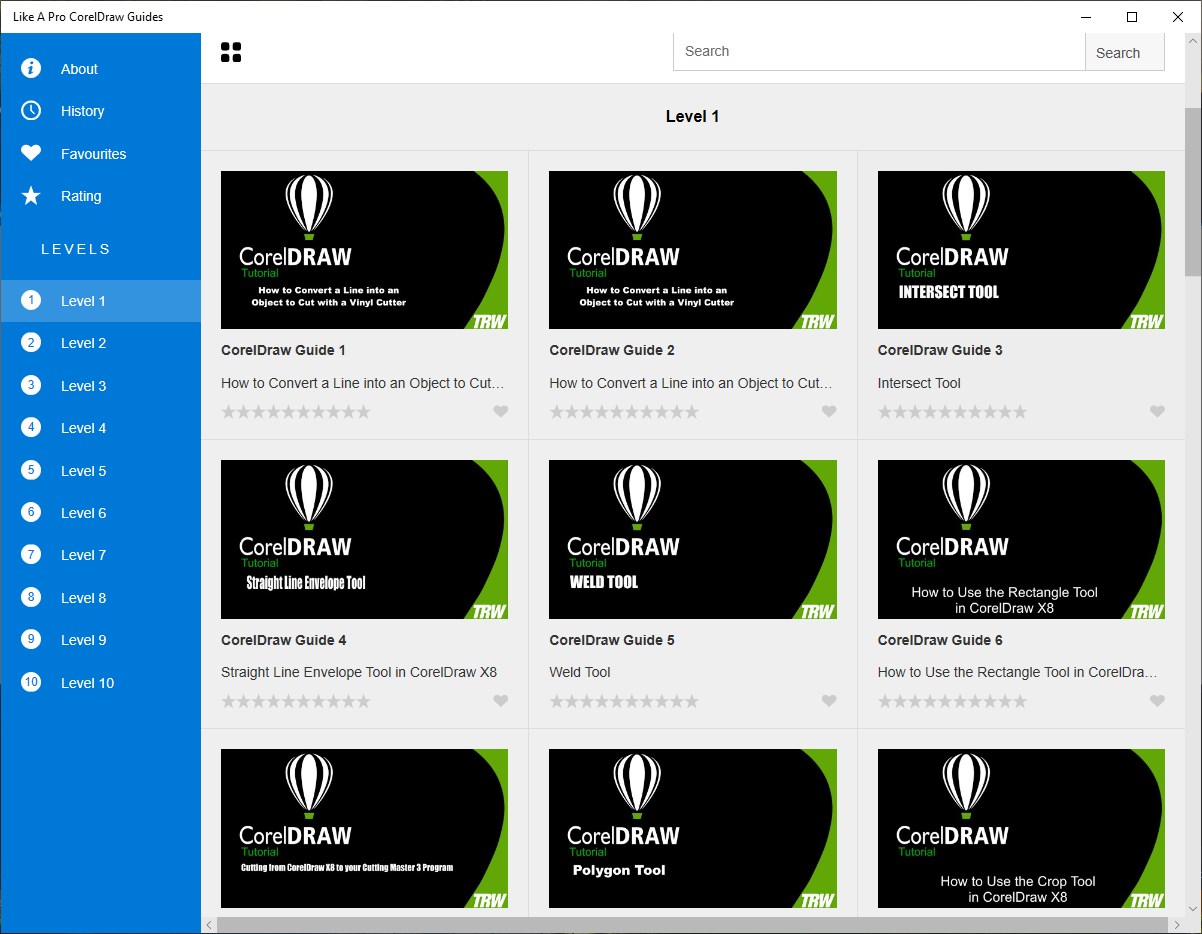Click the Rating star icon in sidebar
The image size is (1202, 934).
coord(31,196)
